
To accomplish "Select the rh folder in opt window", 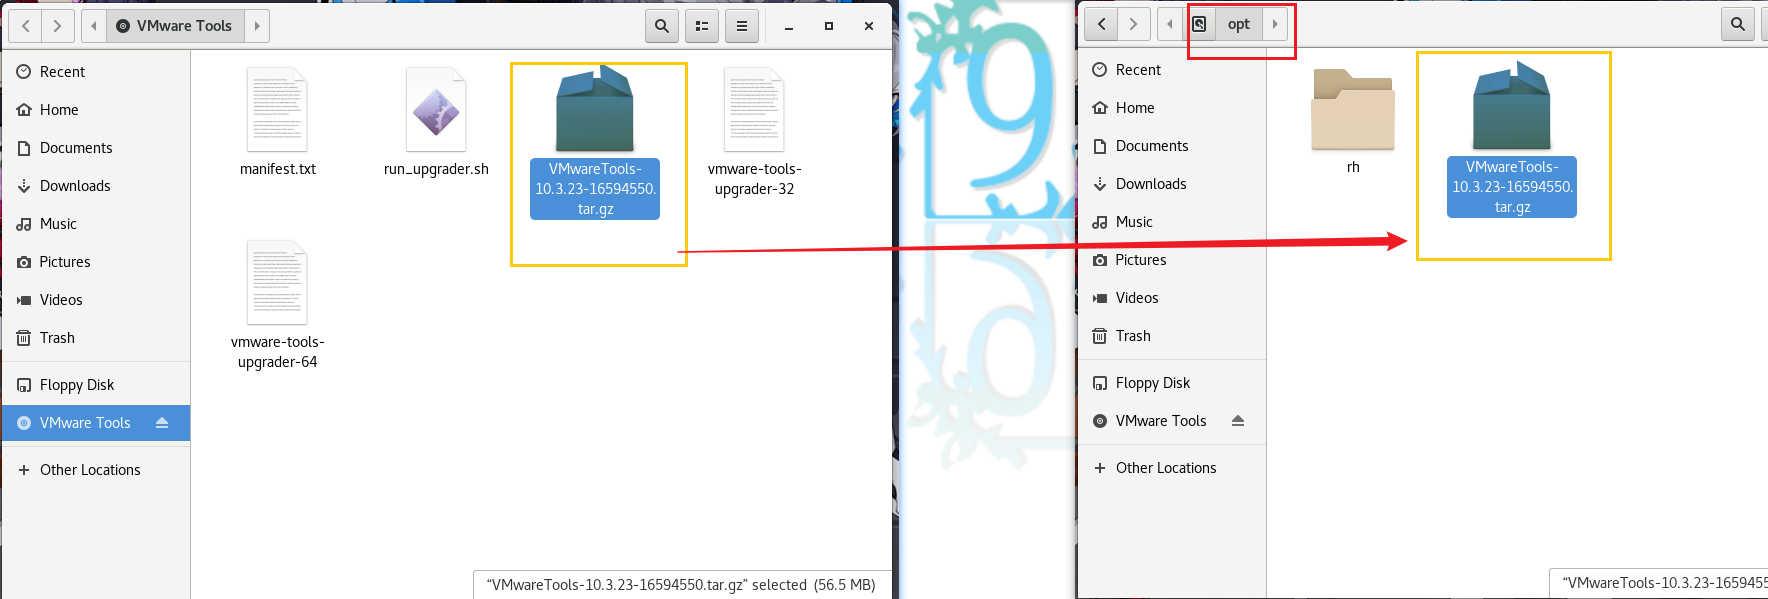I will coord(1353,122).
